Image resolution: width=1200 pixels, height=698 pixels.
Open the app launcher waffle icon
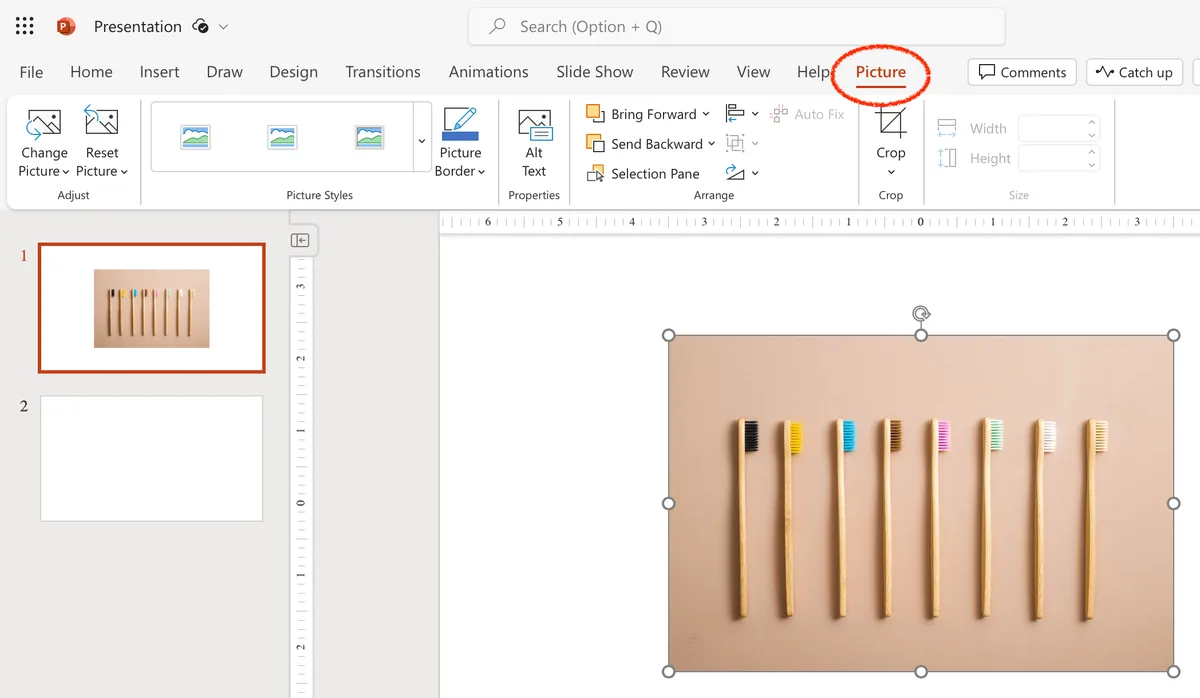[25, 26]
